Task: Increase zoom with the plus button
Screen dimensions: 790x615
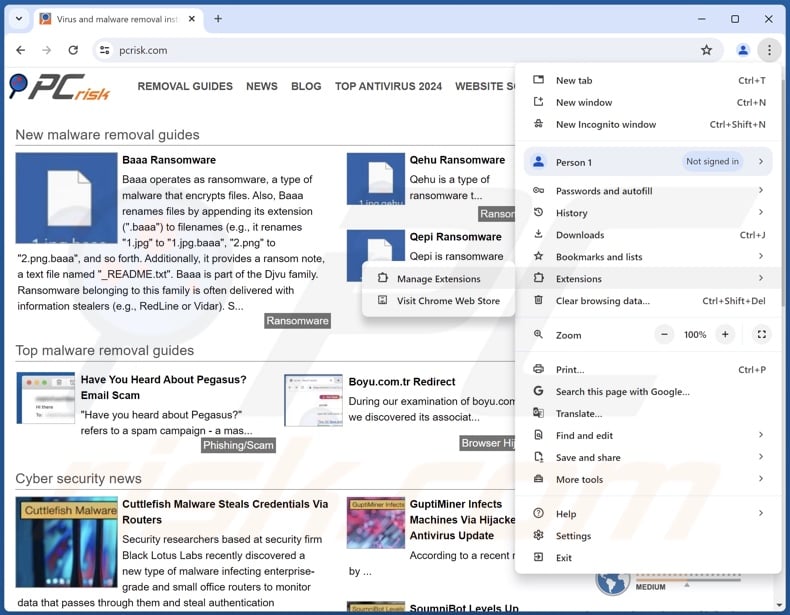Action: (725, 334)
